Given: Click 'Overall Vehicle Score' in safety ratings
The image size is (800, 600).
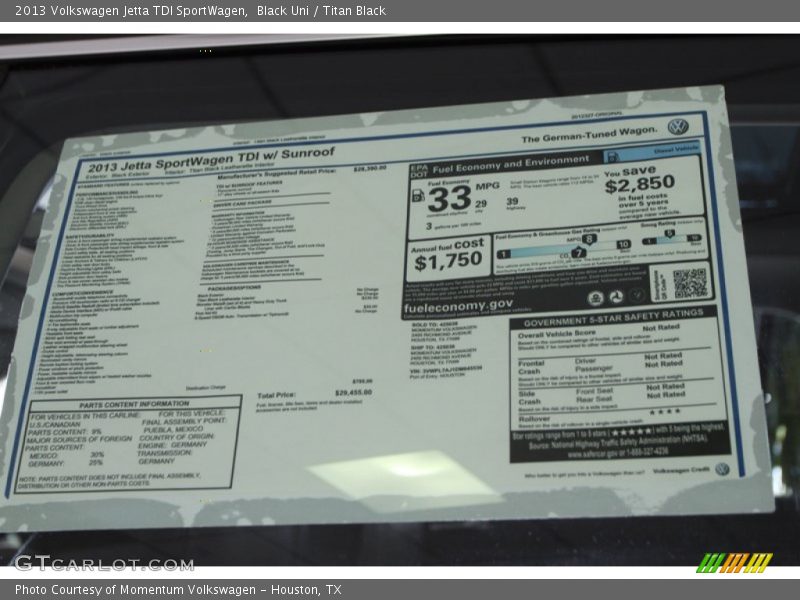Looking at the screenshot, I should tap(557, 334).
